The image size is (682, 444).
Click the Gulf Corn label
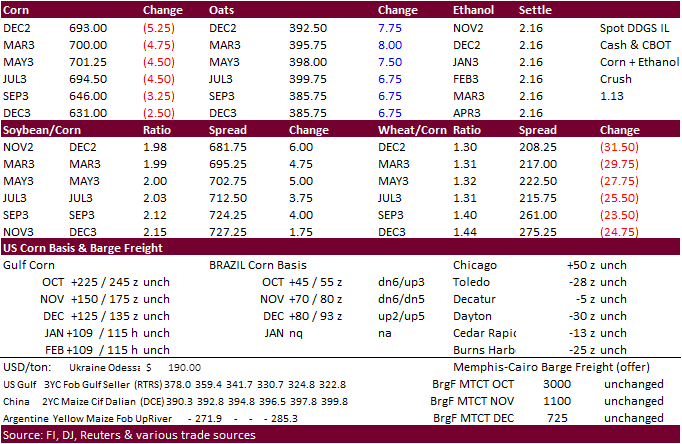click(x=29, y=265)
